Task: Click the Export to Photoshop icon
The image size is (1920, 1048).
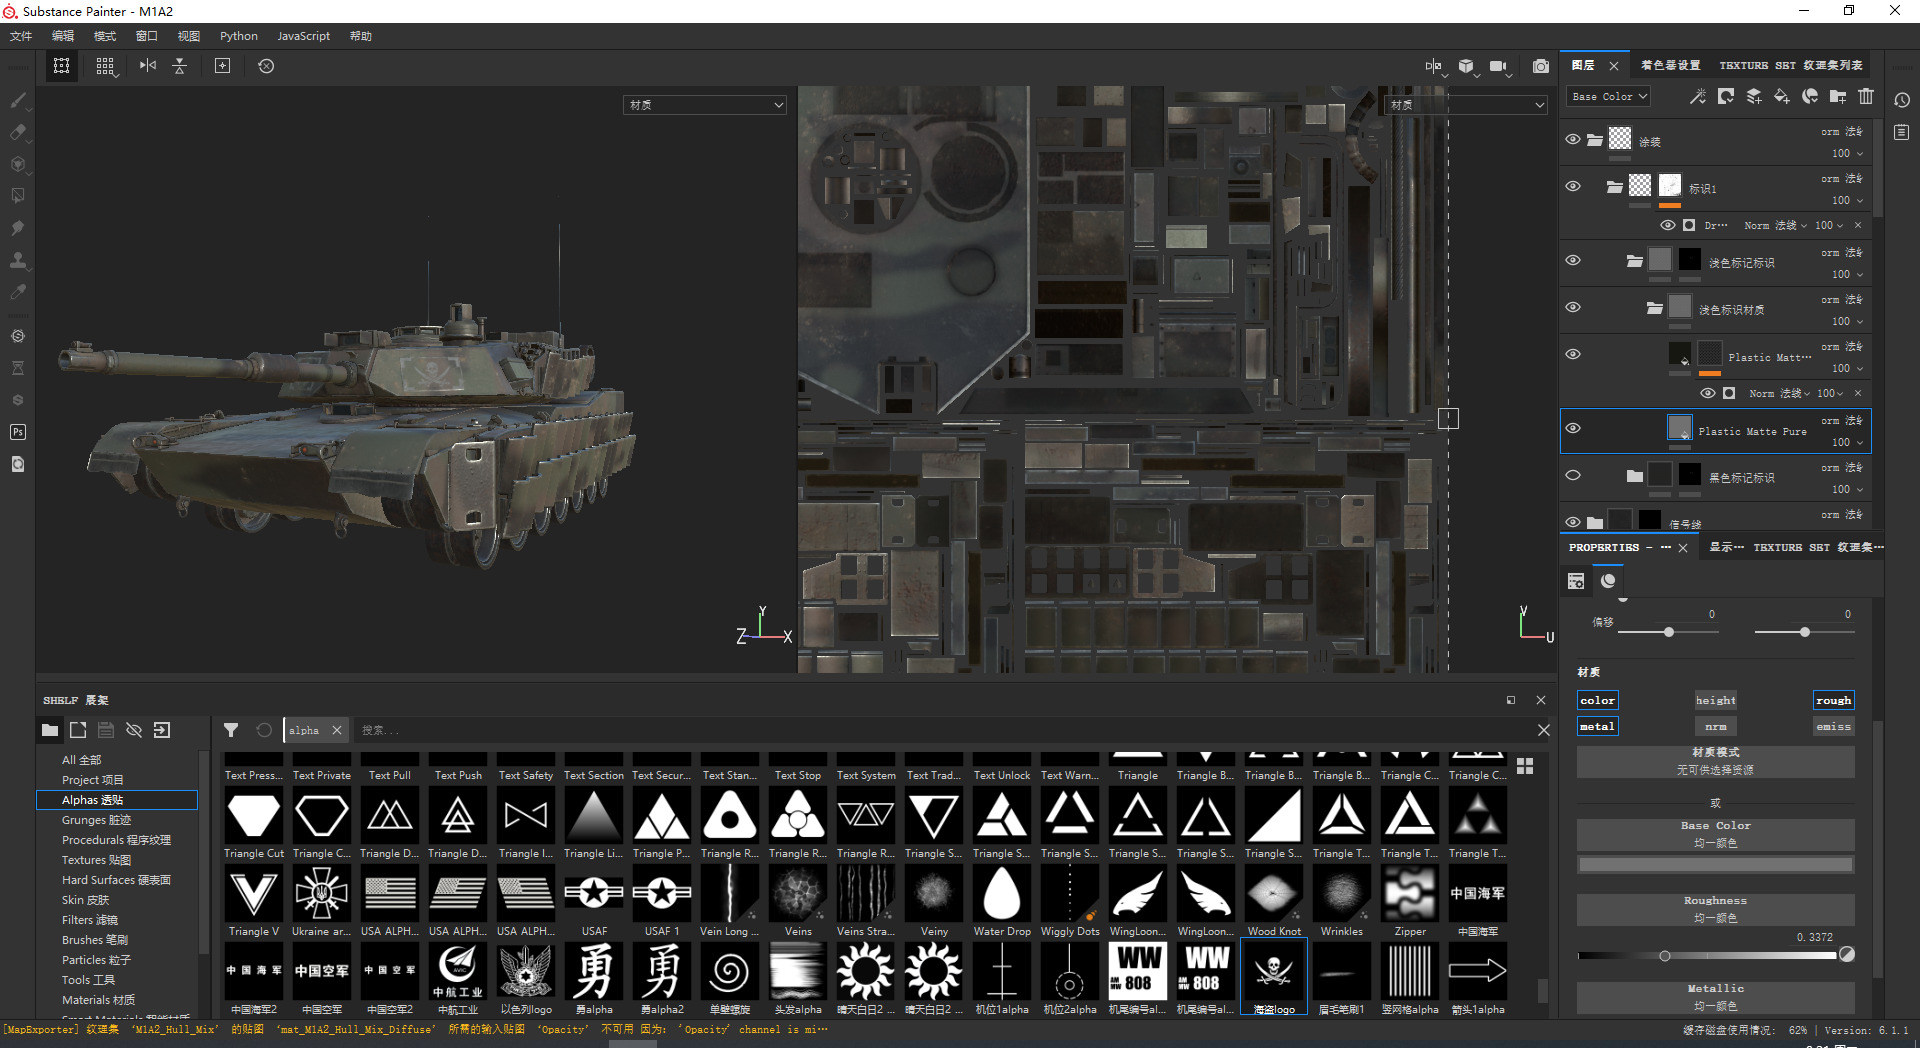Action: tap(18, 432)
